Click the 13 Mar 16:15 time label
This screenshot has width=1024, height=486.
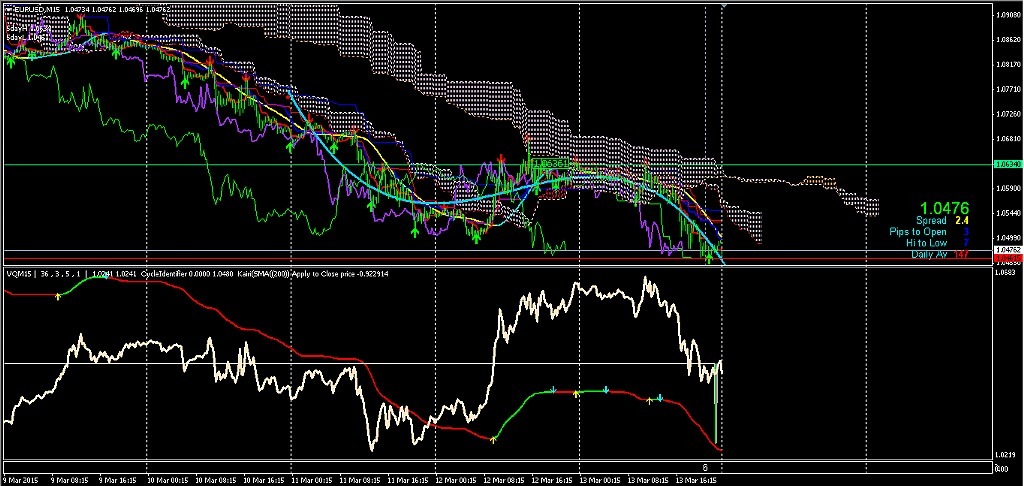(x=695, y=480)
